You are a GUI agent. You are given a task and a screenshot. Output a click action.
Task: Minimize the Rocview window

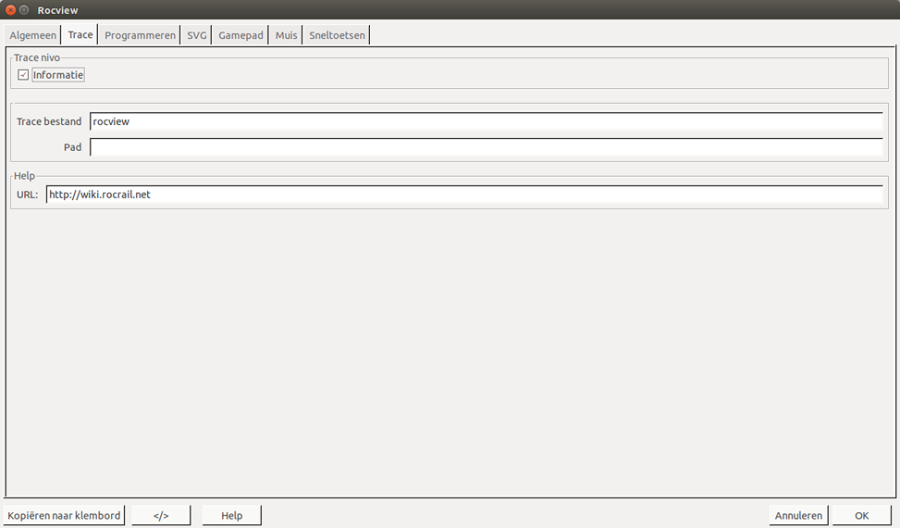pos(24,10)
